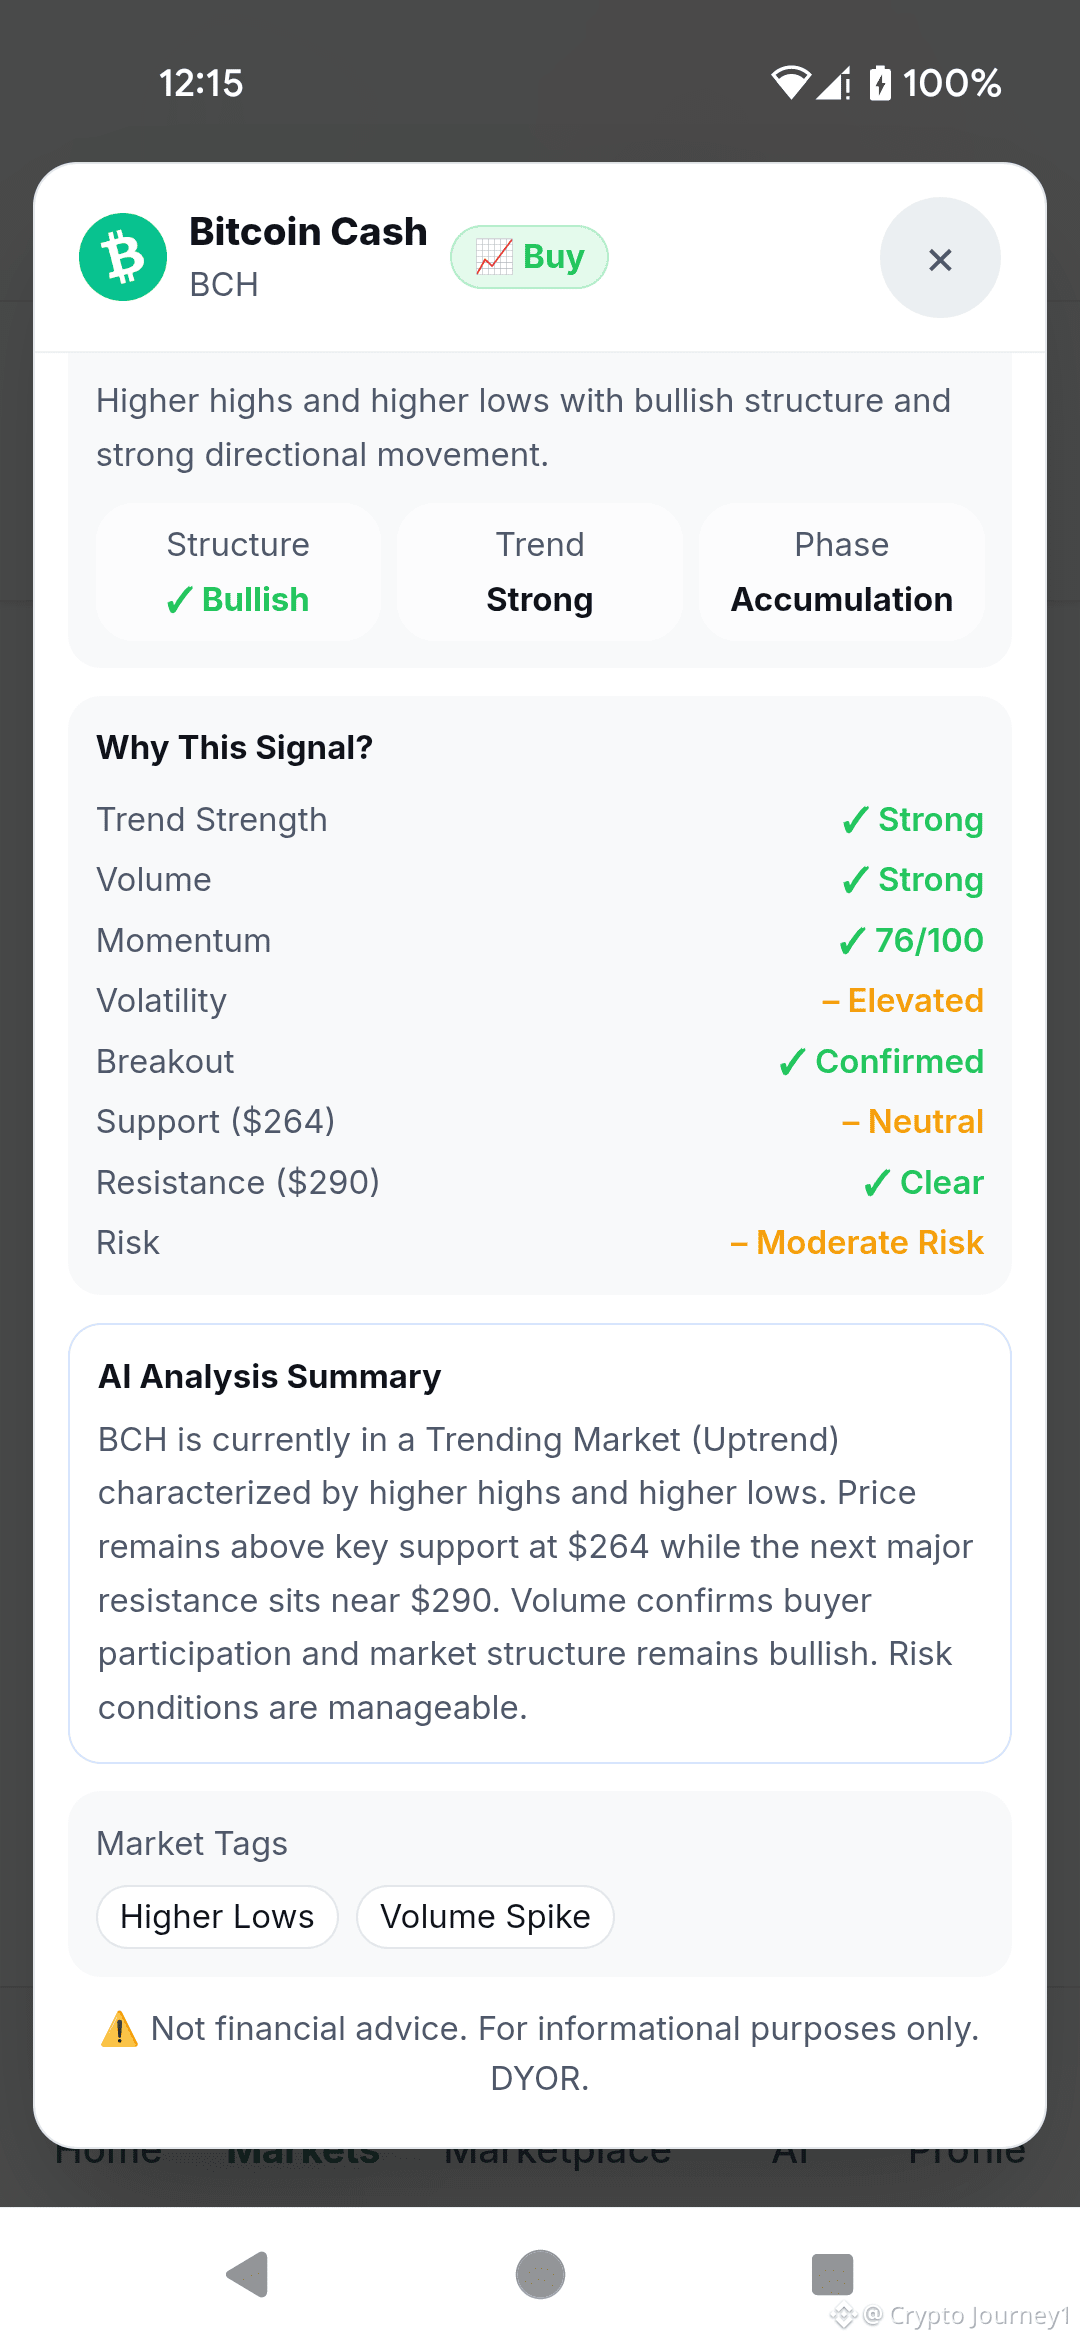Viewport: 1080px width, 2340px height.
Task: Tap the AI Analysis Summary card
Action: point(540,1544)
